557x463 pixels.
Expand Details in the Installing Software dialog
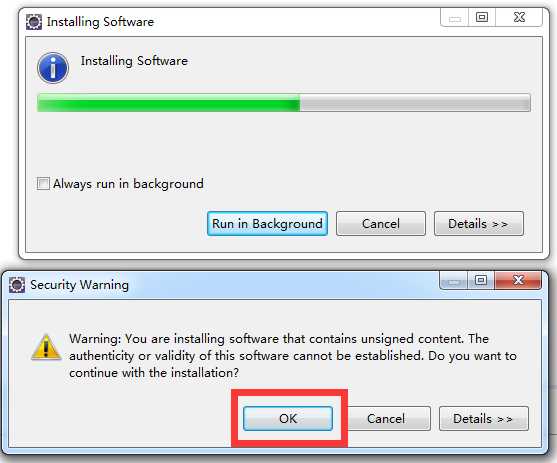tap(478, 224)
